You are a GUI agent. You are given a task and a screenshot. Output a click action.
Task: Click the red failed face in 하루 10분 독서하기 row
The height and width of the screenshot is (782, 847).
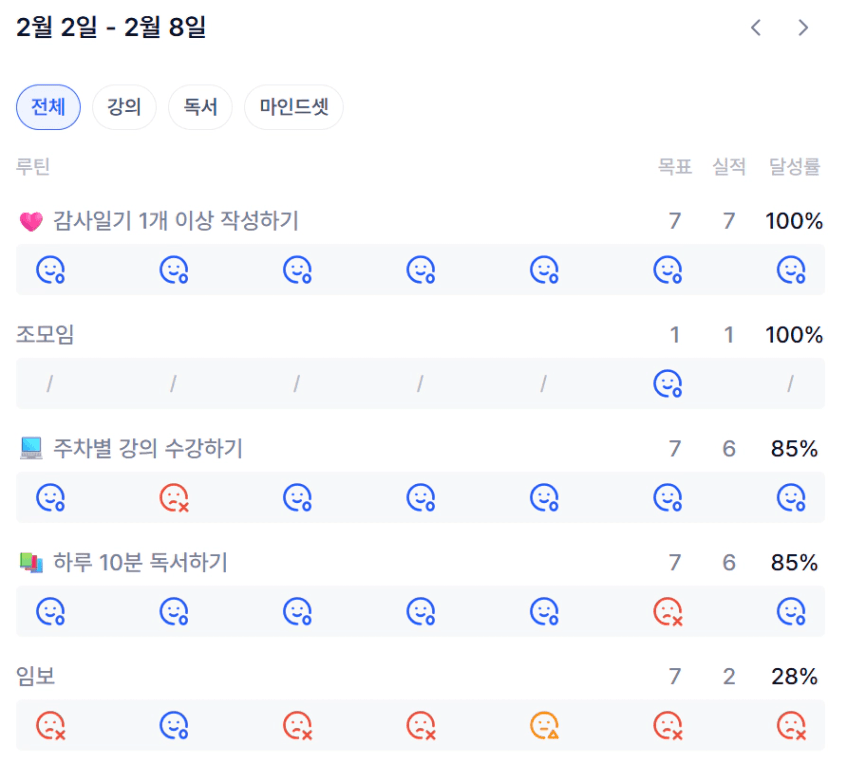(667, 611)
